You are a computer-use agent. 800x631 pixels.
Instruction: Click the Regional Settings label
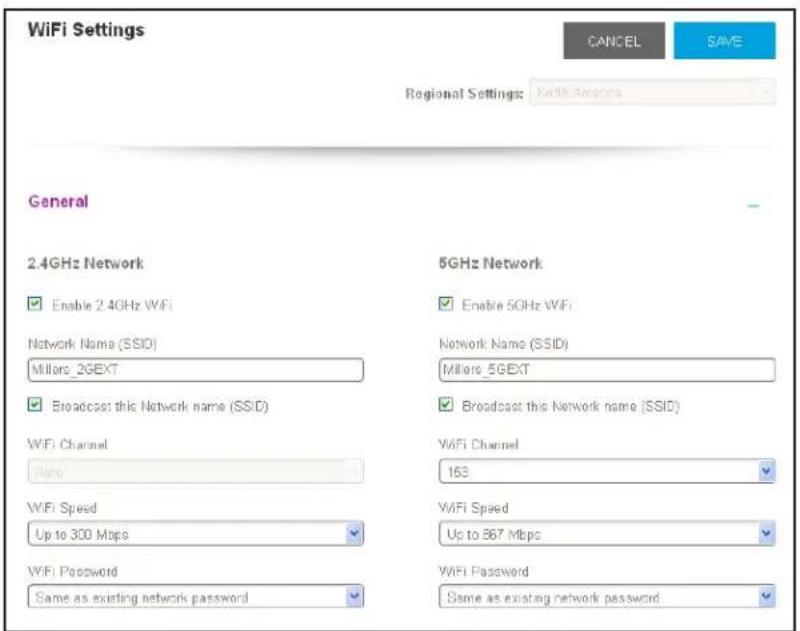coord(464,94)
